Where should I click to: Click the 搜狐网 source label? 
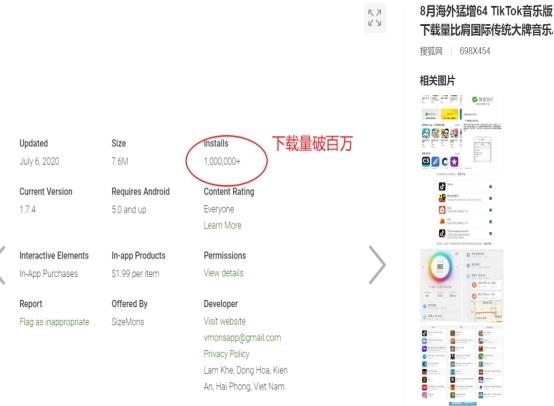pyautogui.click(x=431, y=51)
